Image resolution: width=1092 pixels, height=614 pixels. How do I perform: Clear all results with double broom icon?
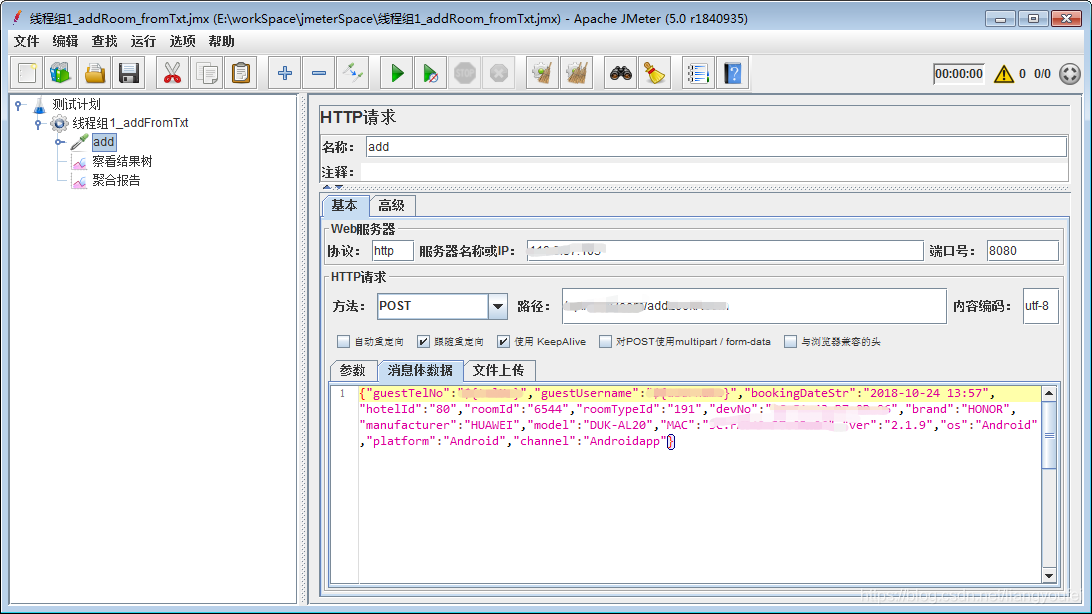(x=577, y=73)
